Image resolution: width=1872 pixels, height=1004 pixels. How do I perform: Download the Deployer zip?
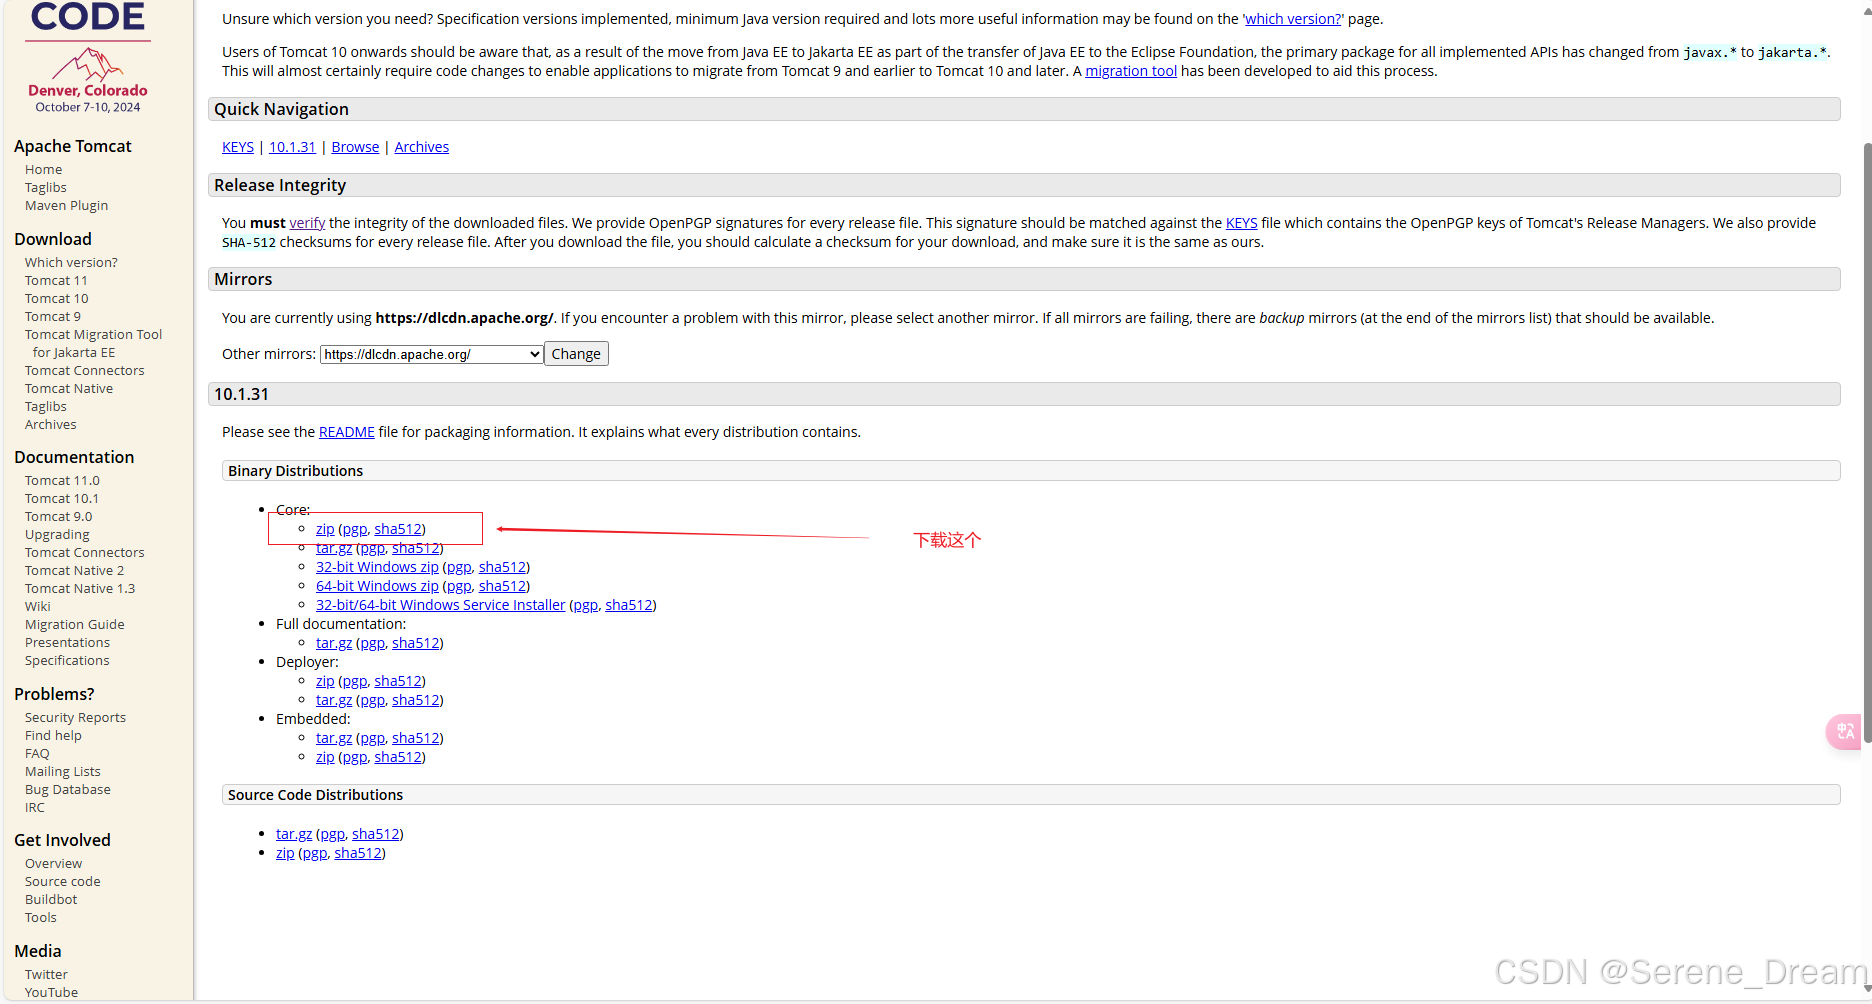tap(325, 681)
